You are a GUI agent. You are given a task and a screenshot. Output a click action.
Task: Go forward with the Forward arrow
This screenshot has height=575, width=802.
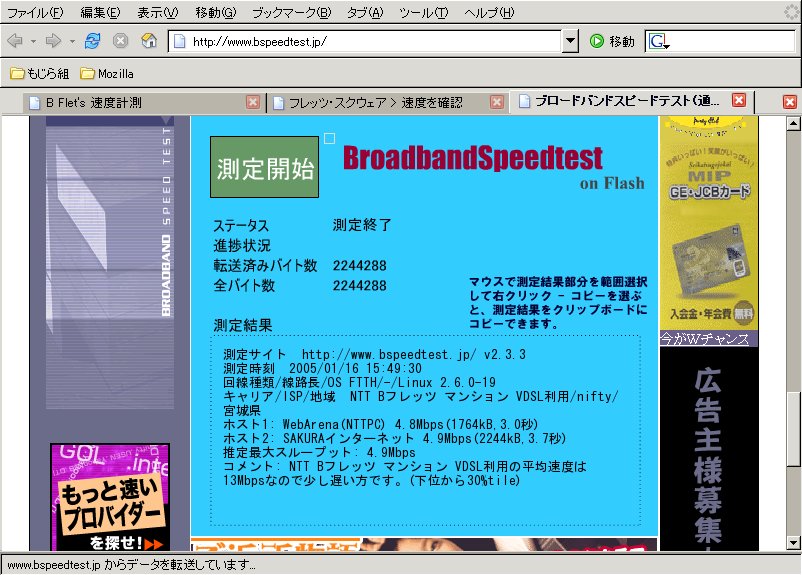click(53, 40)
